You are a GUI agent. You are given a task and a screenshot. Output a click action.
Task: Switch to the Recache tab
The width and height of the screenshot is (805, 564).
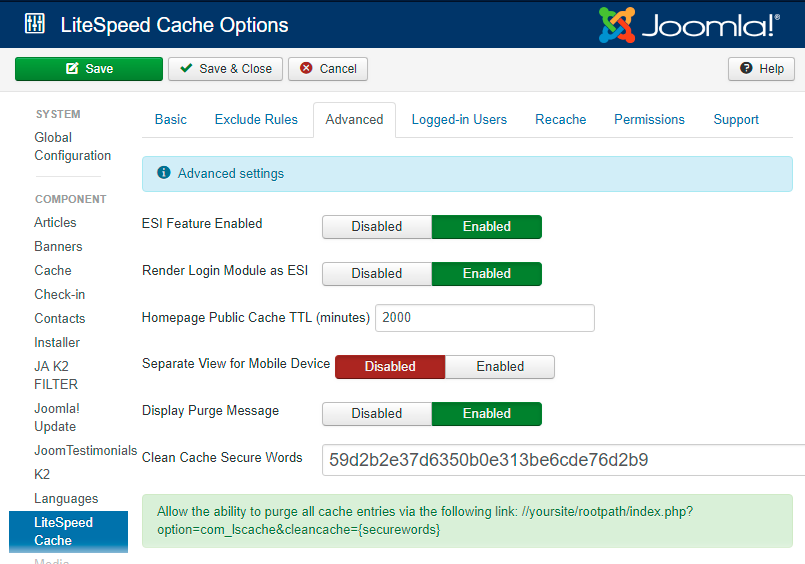(561, 120)
